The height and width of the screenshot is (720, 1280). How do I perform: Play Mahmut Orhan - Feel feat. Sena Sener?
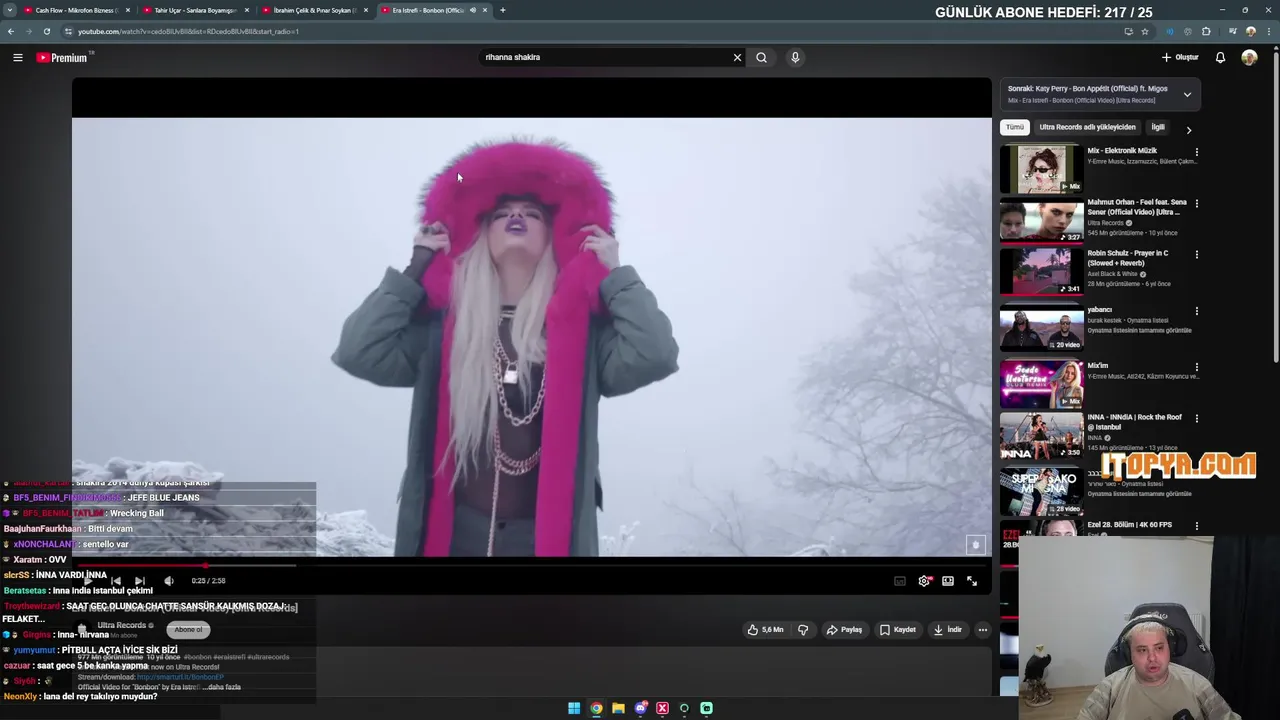click(1041, 220)
